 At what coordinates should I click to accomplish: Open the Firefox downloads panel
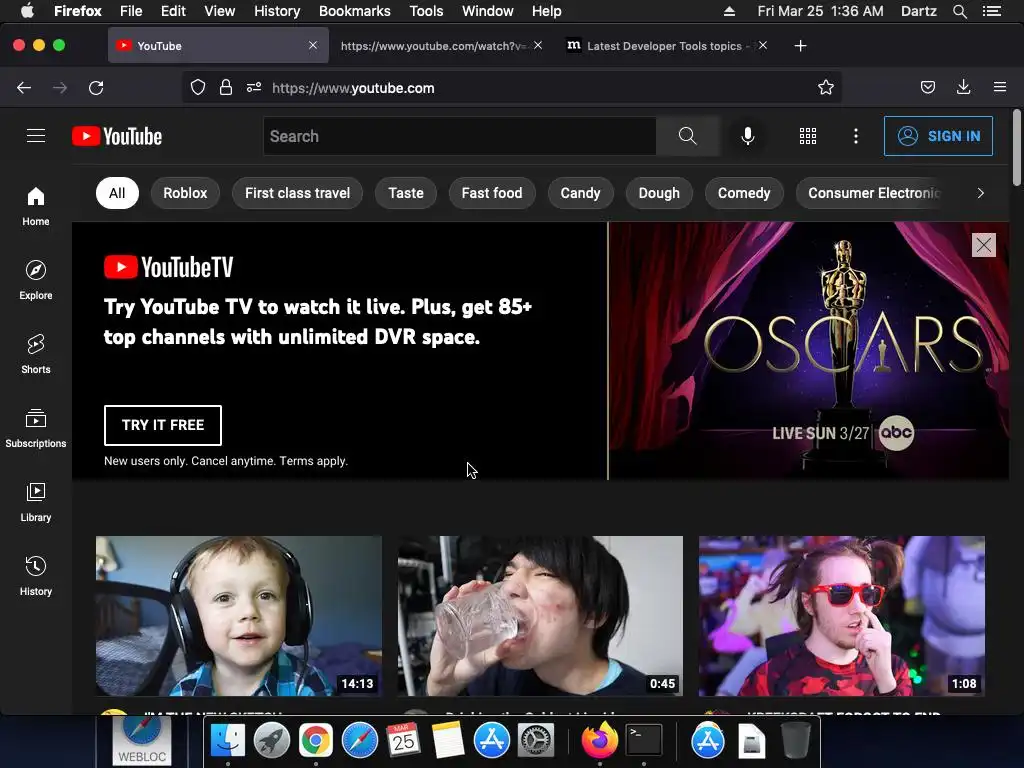pyautogui.click(x=963, y=88)
